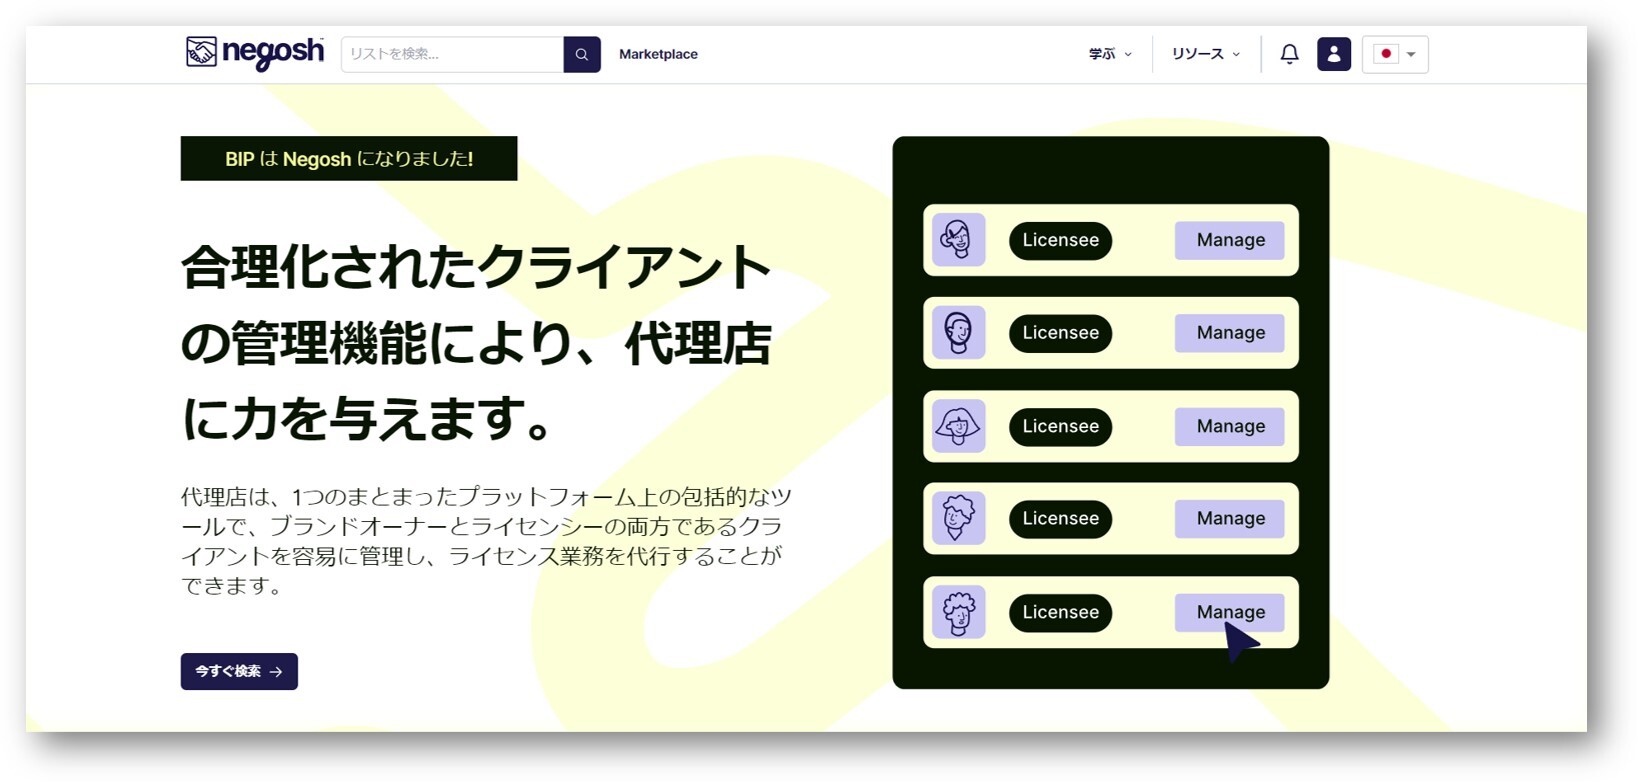Click the 今すぐ検索 button

point(239,671)
